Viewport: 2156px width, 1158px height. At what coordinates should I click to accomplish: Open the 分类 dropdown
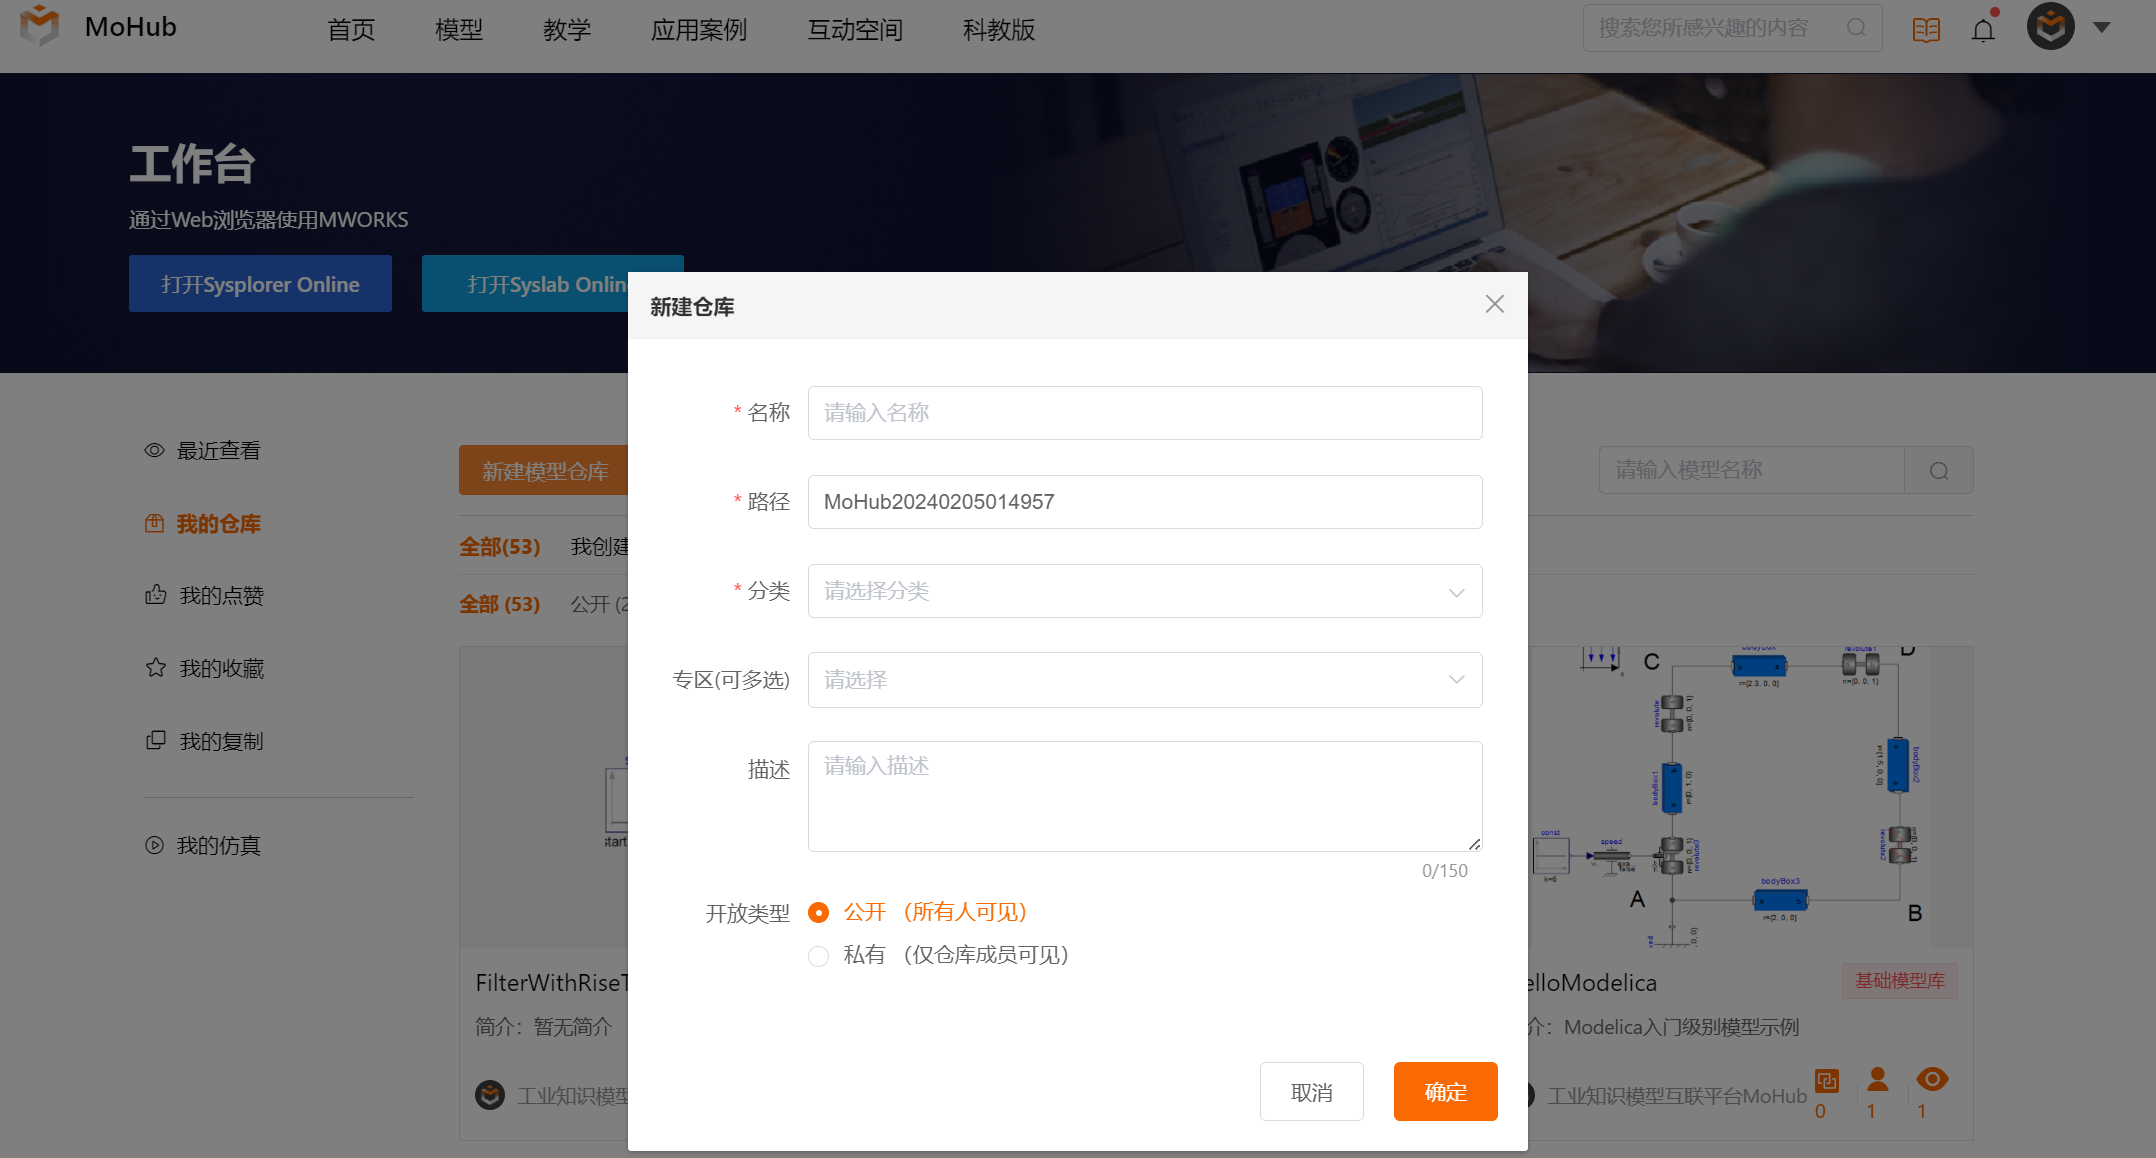tap(1145, 591)
